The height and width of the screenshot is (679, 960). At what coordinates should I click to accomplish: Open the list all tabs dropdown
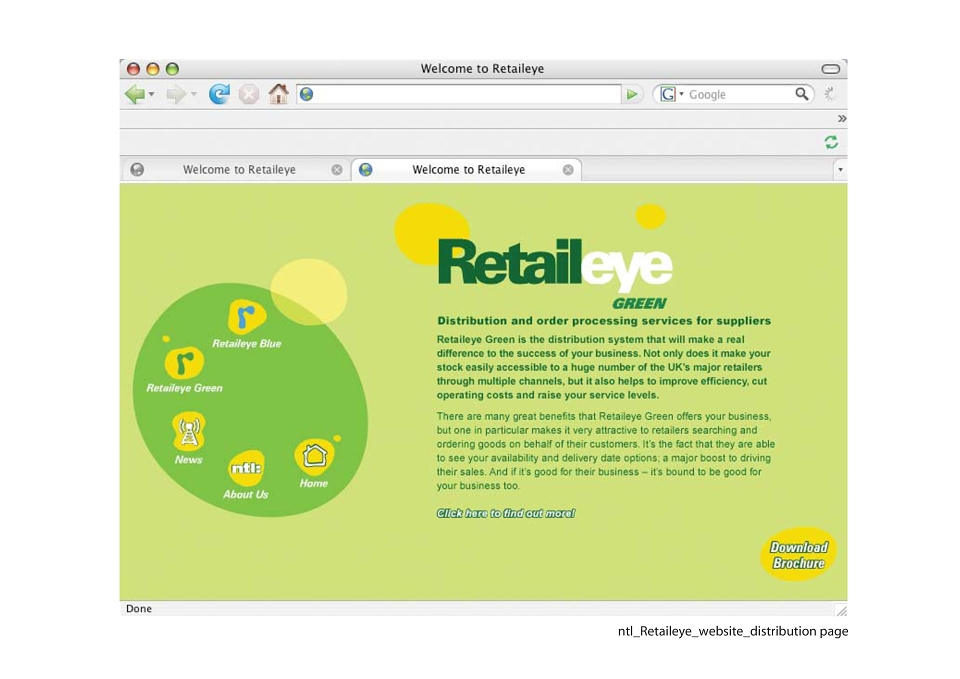click(x=840, y=170)
